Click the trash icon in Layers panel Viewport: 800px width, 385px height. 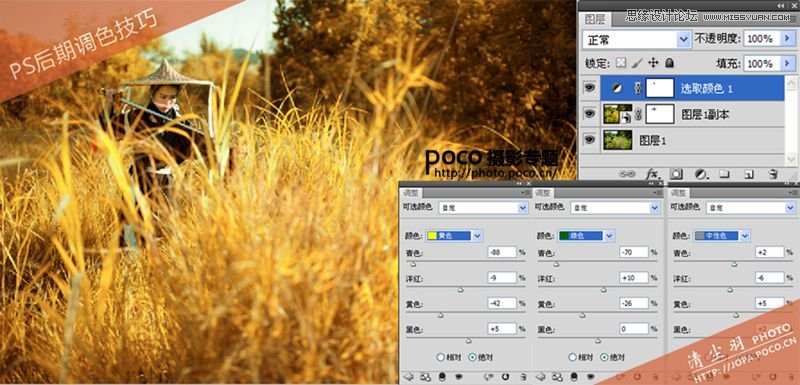pyautogui.click(x=773, y=174)
